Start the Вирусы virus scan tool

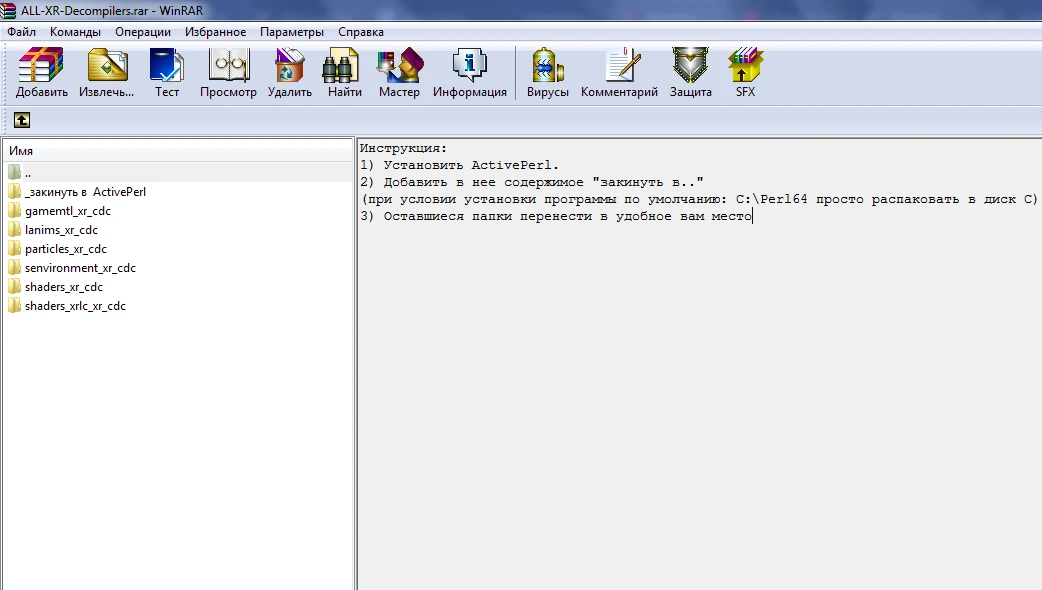tap(548, 73)
